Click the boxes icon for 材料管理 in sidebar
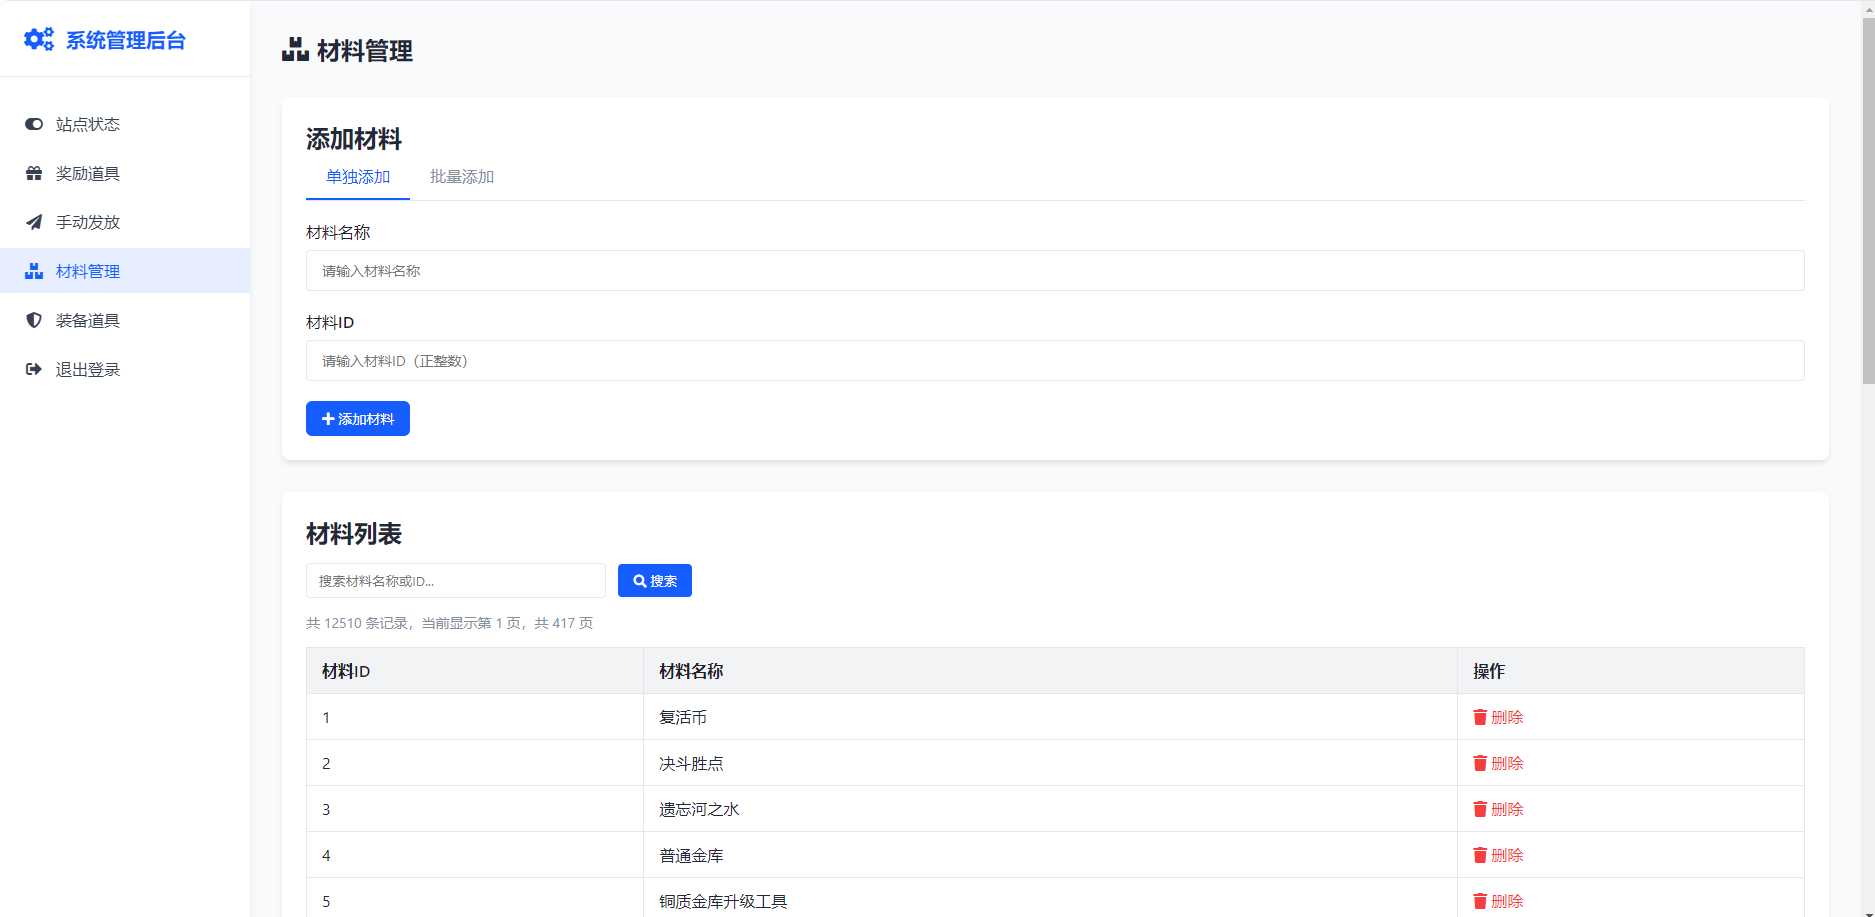1875x917 pixels. (34, 271)
